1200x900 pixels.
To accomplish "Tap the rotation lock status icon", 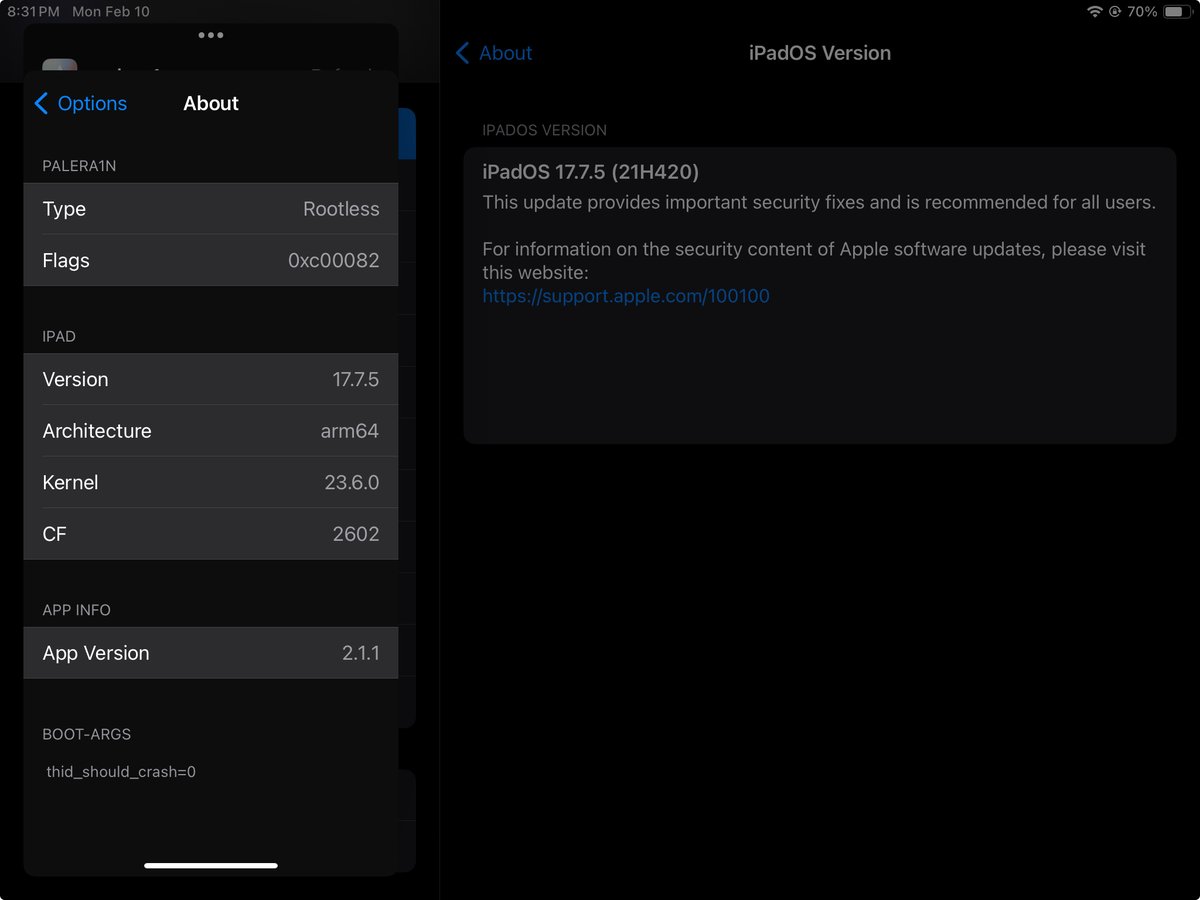I will tap(1114, 12).
